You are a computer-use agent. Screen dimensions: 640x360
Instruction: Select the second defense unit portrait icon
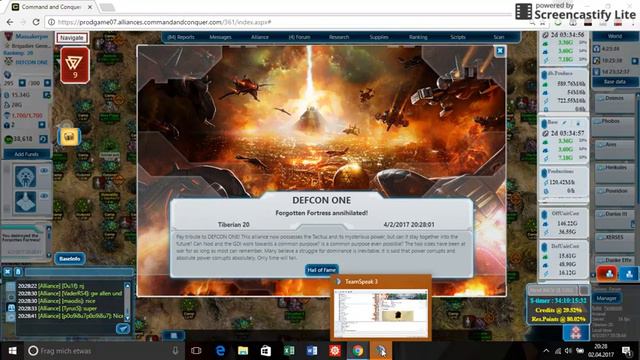(25, 202)
